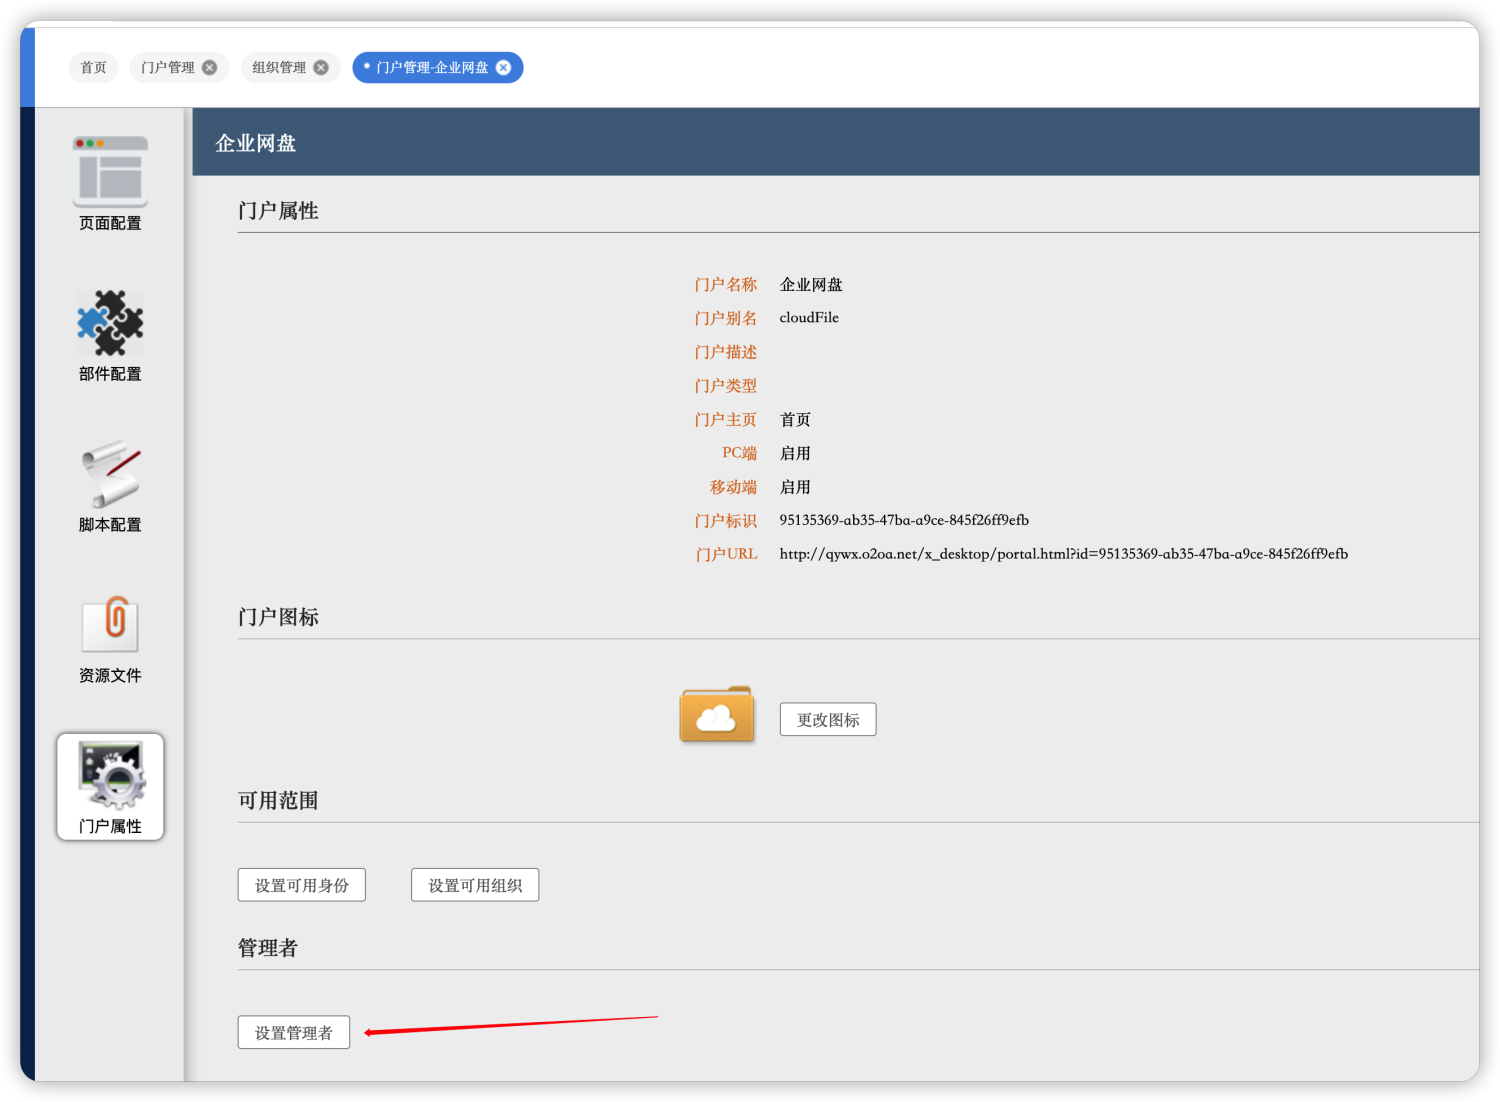Close the 组织管理 tab
This screenshot has height=1102, width=1500.
coord(321,68)
